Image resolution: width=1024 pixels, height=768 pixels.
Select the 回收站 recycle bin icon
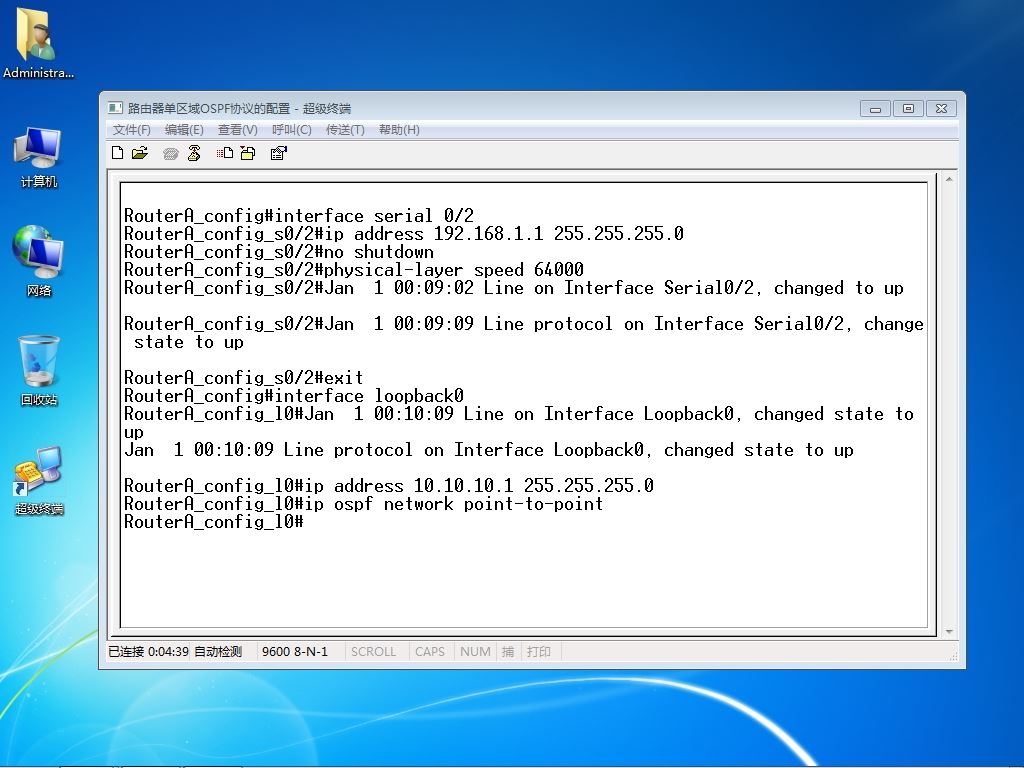[39, 370]
